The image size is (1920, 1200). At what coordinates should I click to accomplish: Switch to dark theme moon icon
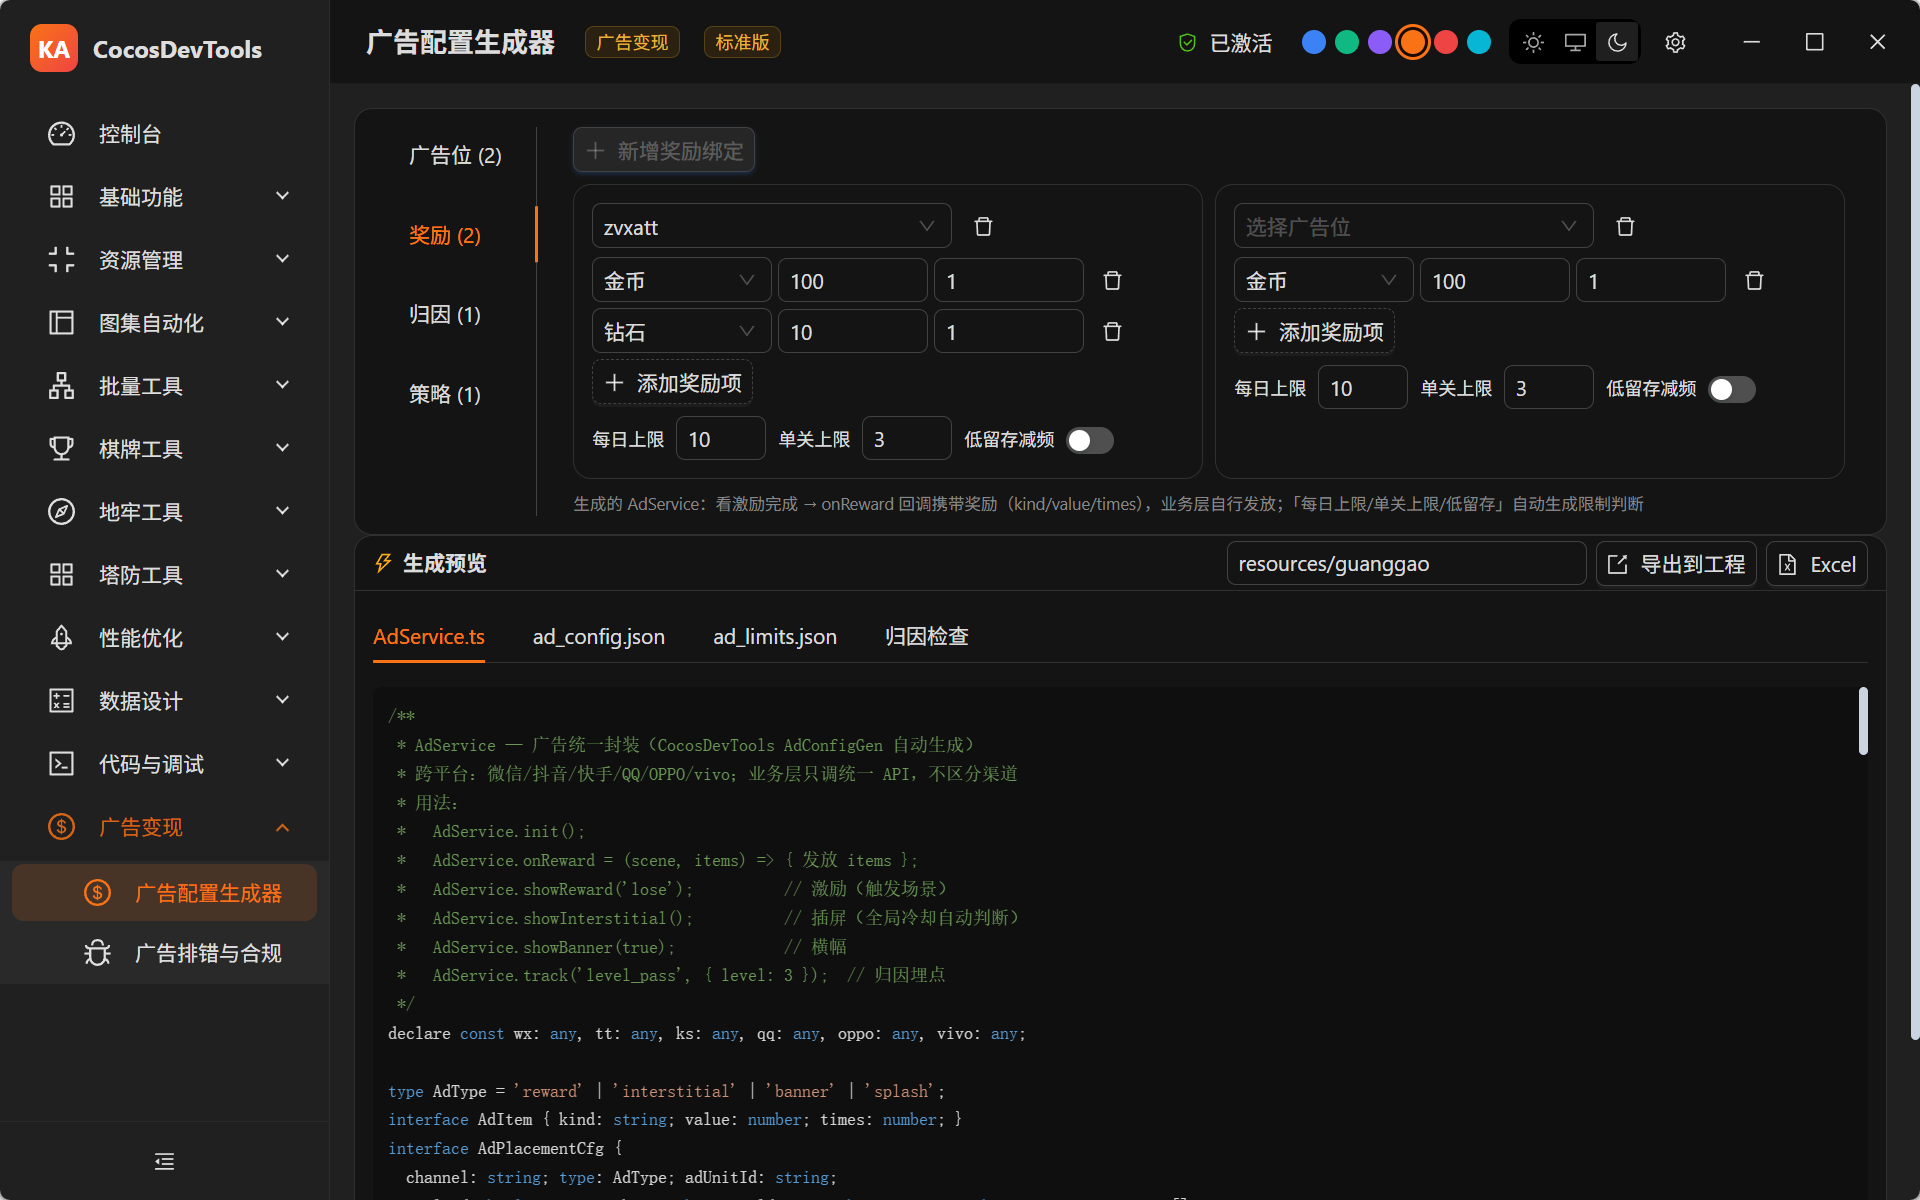coord(1617,42)
